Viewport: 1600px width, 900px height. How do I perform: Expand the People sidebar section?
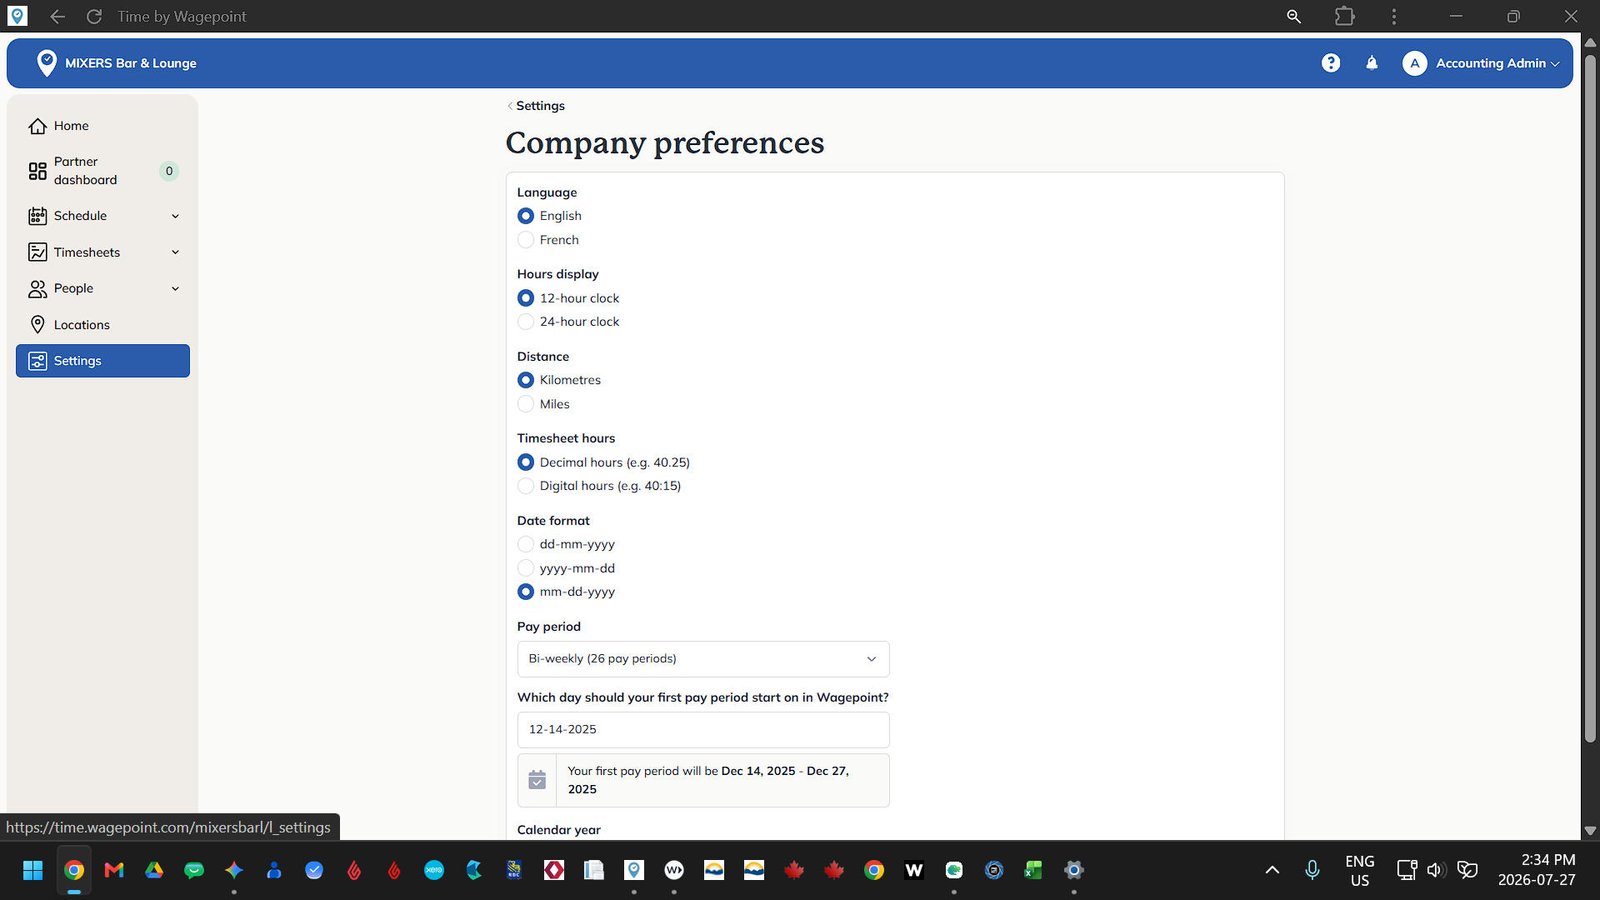(103, 288)
